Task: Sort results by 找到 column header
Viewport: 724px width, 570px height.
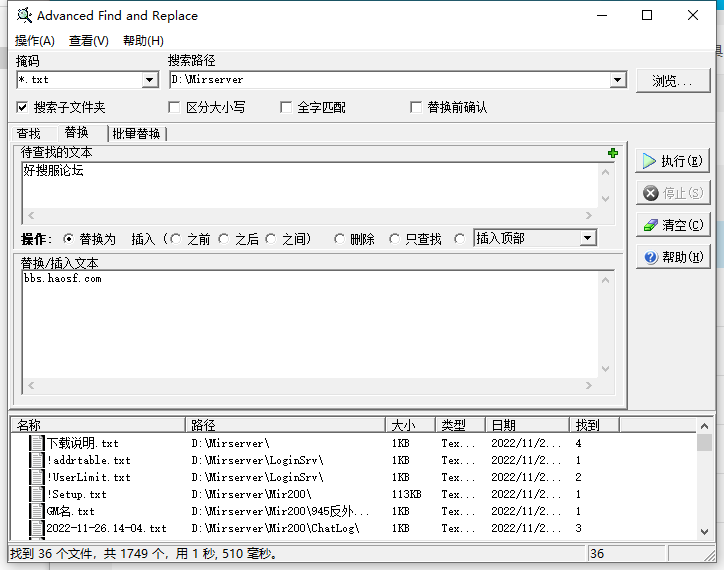Action: pyautogui.click(x=595, y=425)
